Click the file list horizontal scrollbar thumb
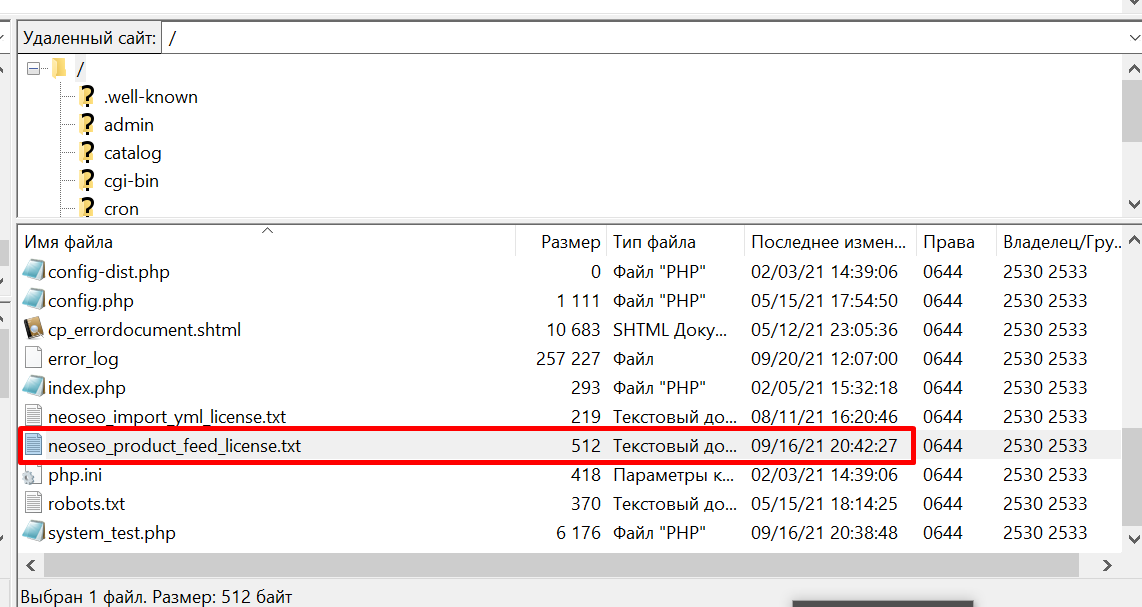The width and height of the screenshot is (1142, 607). pyautogui.click(x=561, y=565)
